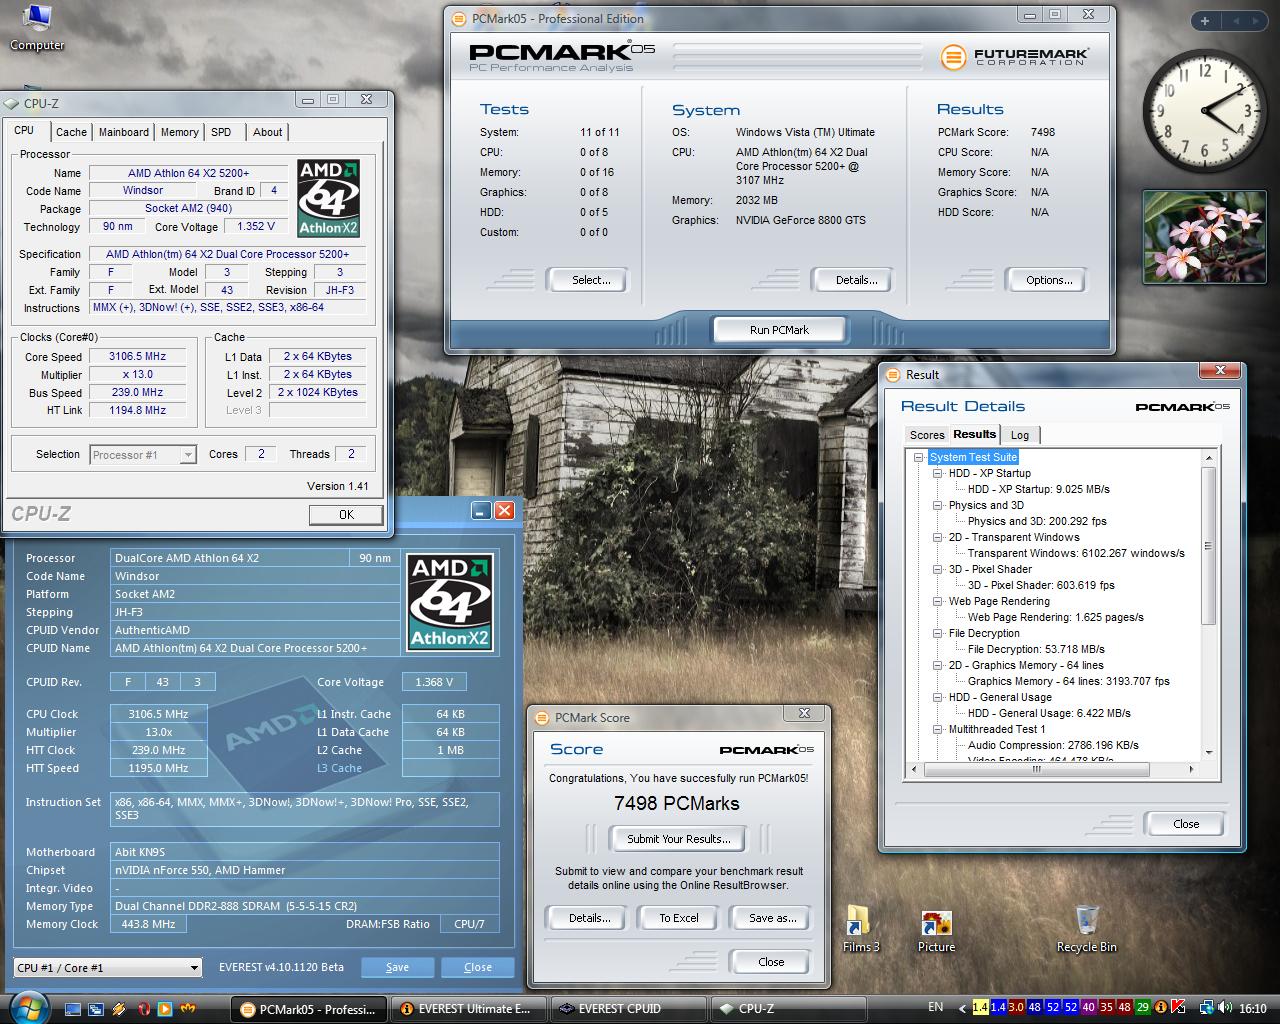Collapse the 3D - Pixel Shader node
The width and height of the screenshot is (1280, 1024).
[x=938, y=569]
